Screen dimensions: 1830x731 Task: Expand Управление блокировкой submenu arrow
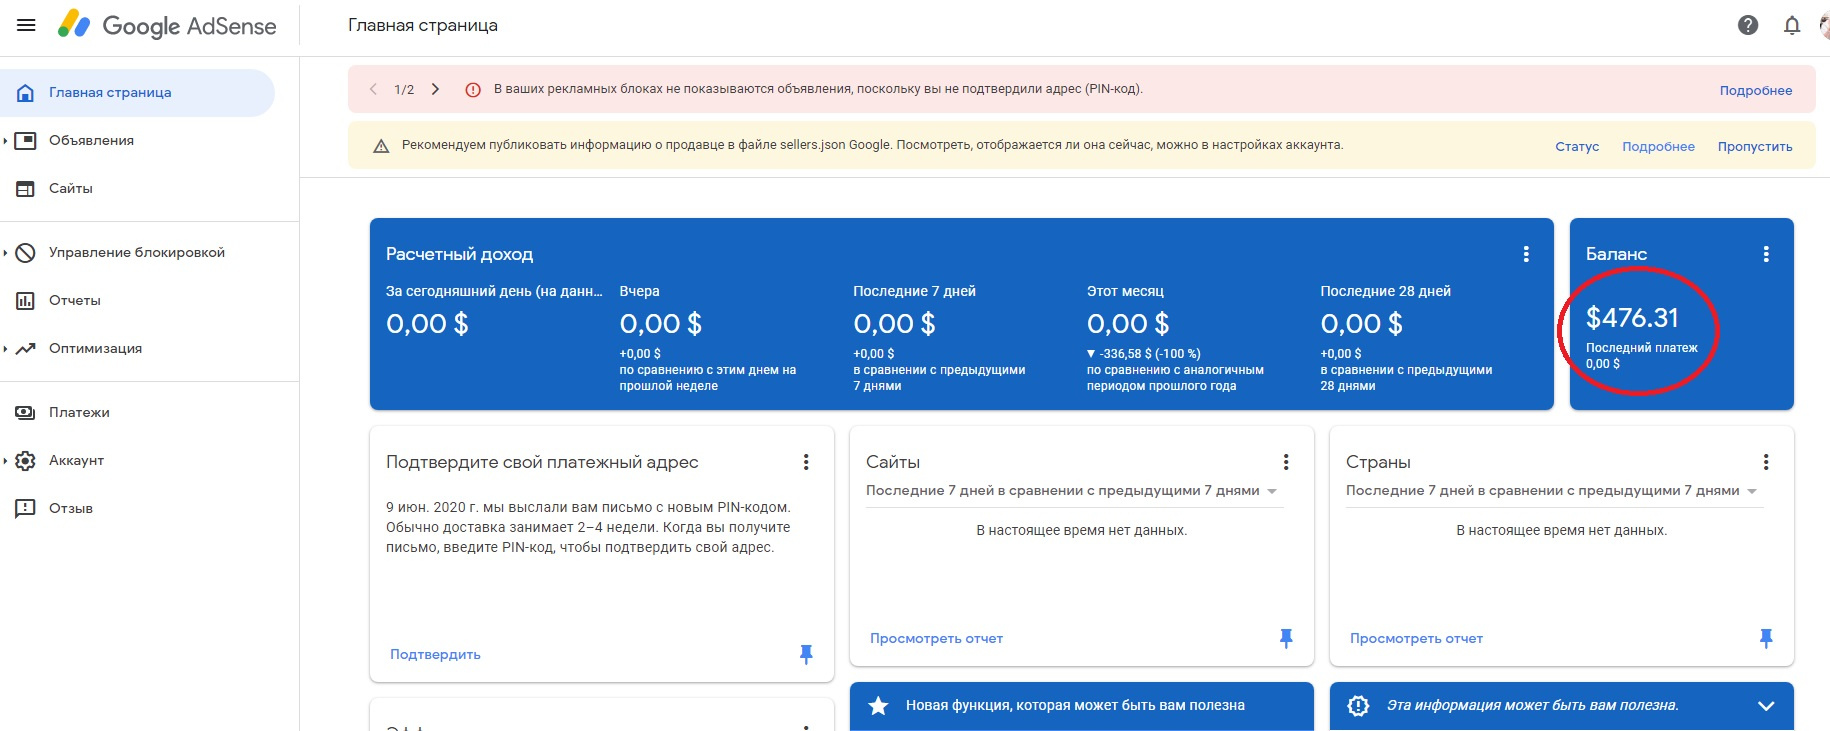pyautogui.click(x=5, y=253)
